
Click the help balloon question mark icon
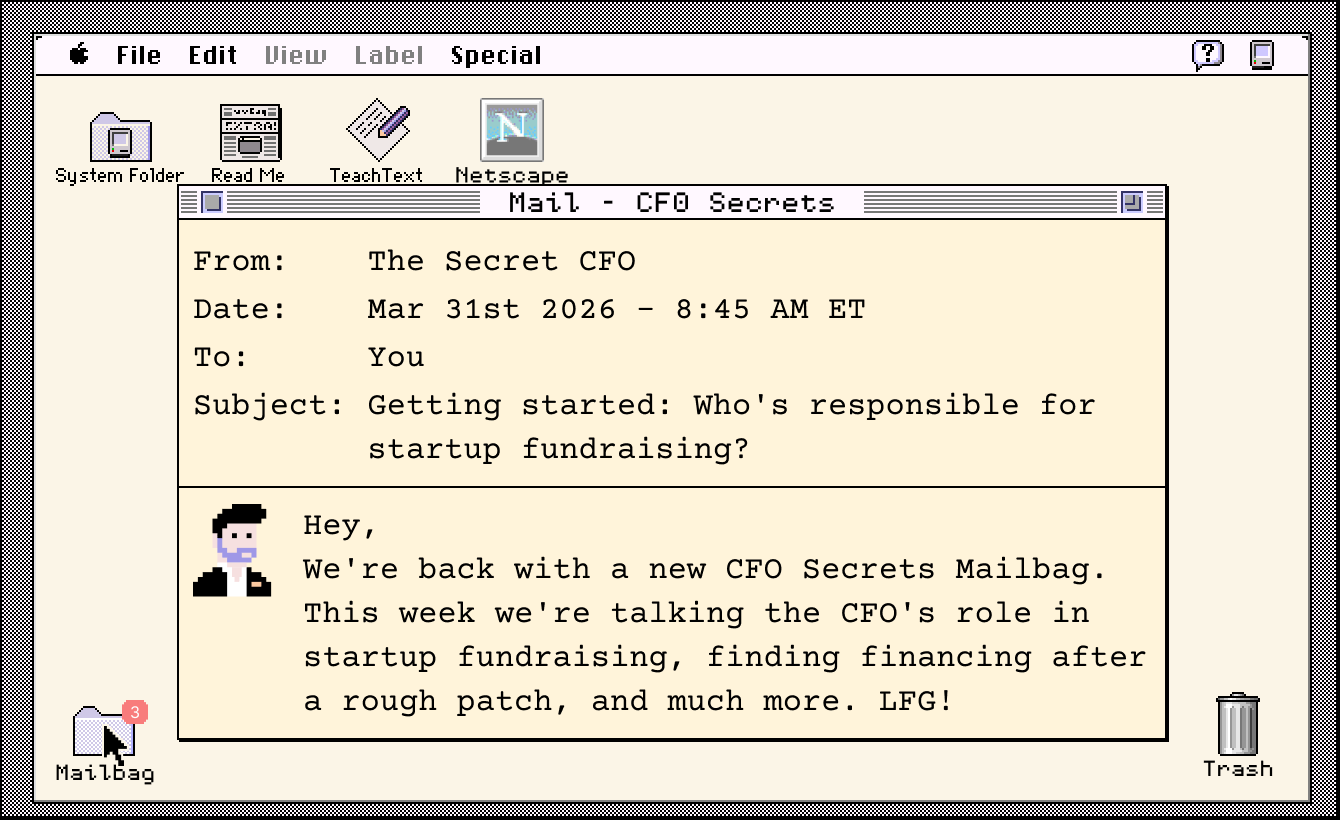pyautogui.click(x=1208, y=54)
